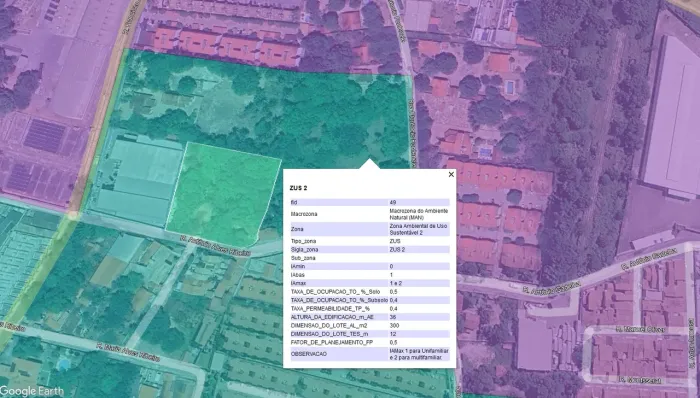Click the ALTURA_DA_EDIFICACAO_m_AE label
The height and width of the screenshot is (398, 700).
point(332,317)
